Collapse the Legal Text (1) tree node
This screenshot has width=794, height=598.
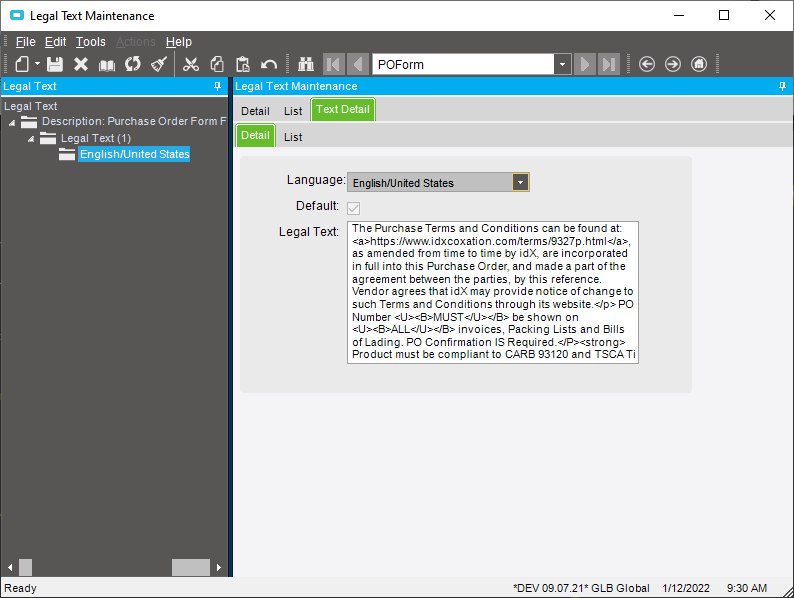tap(31, 139)
